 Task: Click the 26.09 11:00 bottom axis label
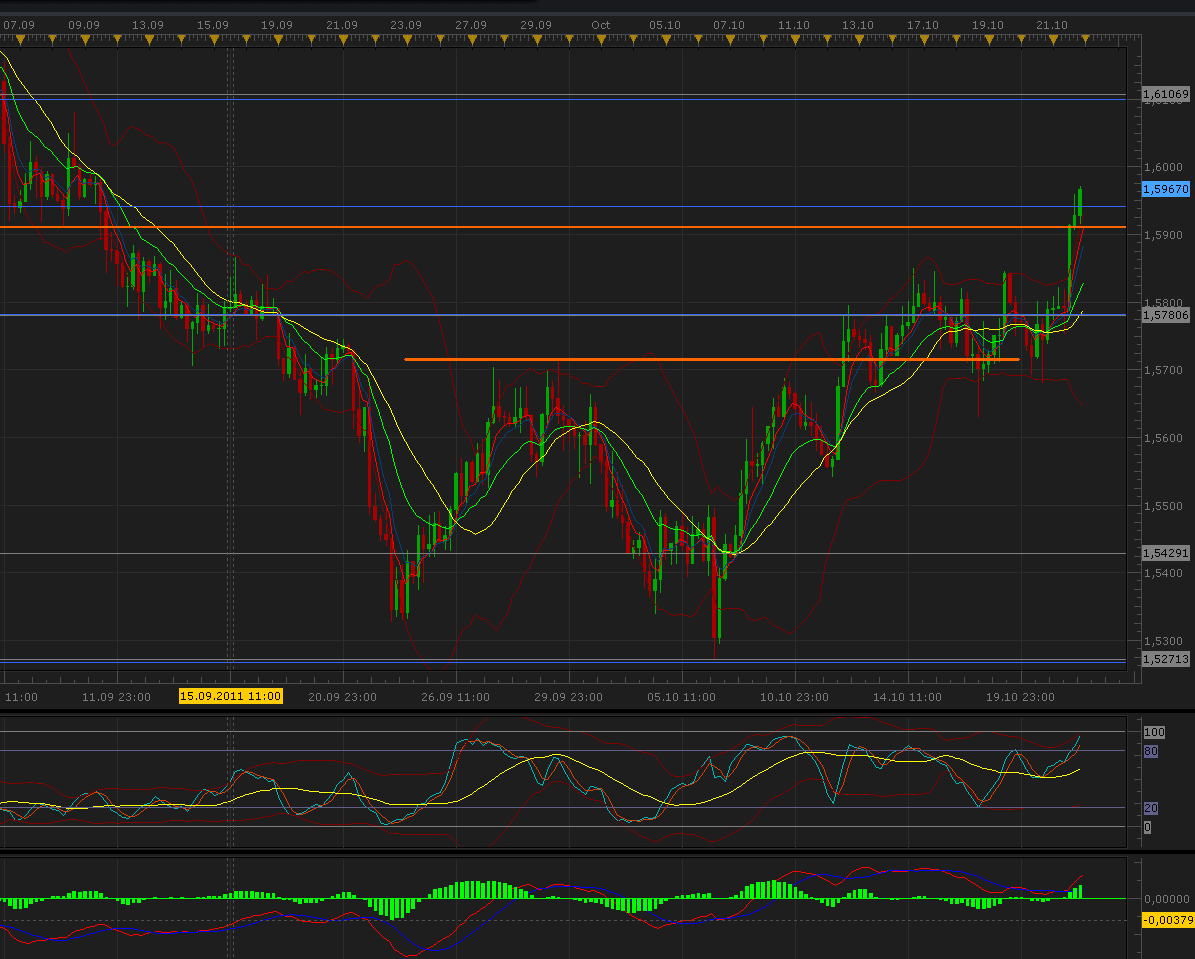pos(456,697)
